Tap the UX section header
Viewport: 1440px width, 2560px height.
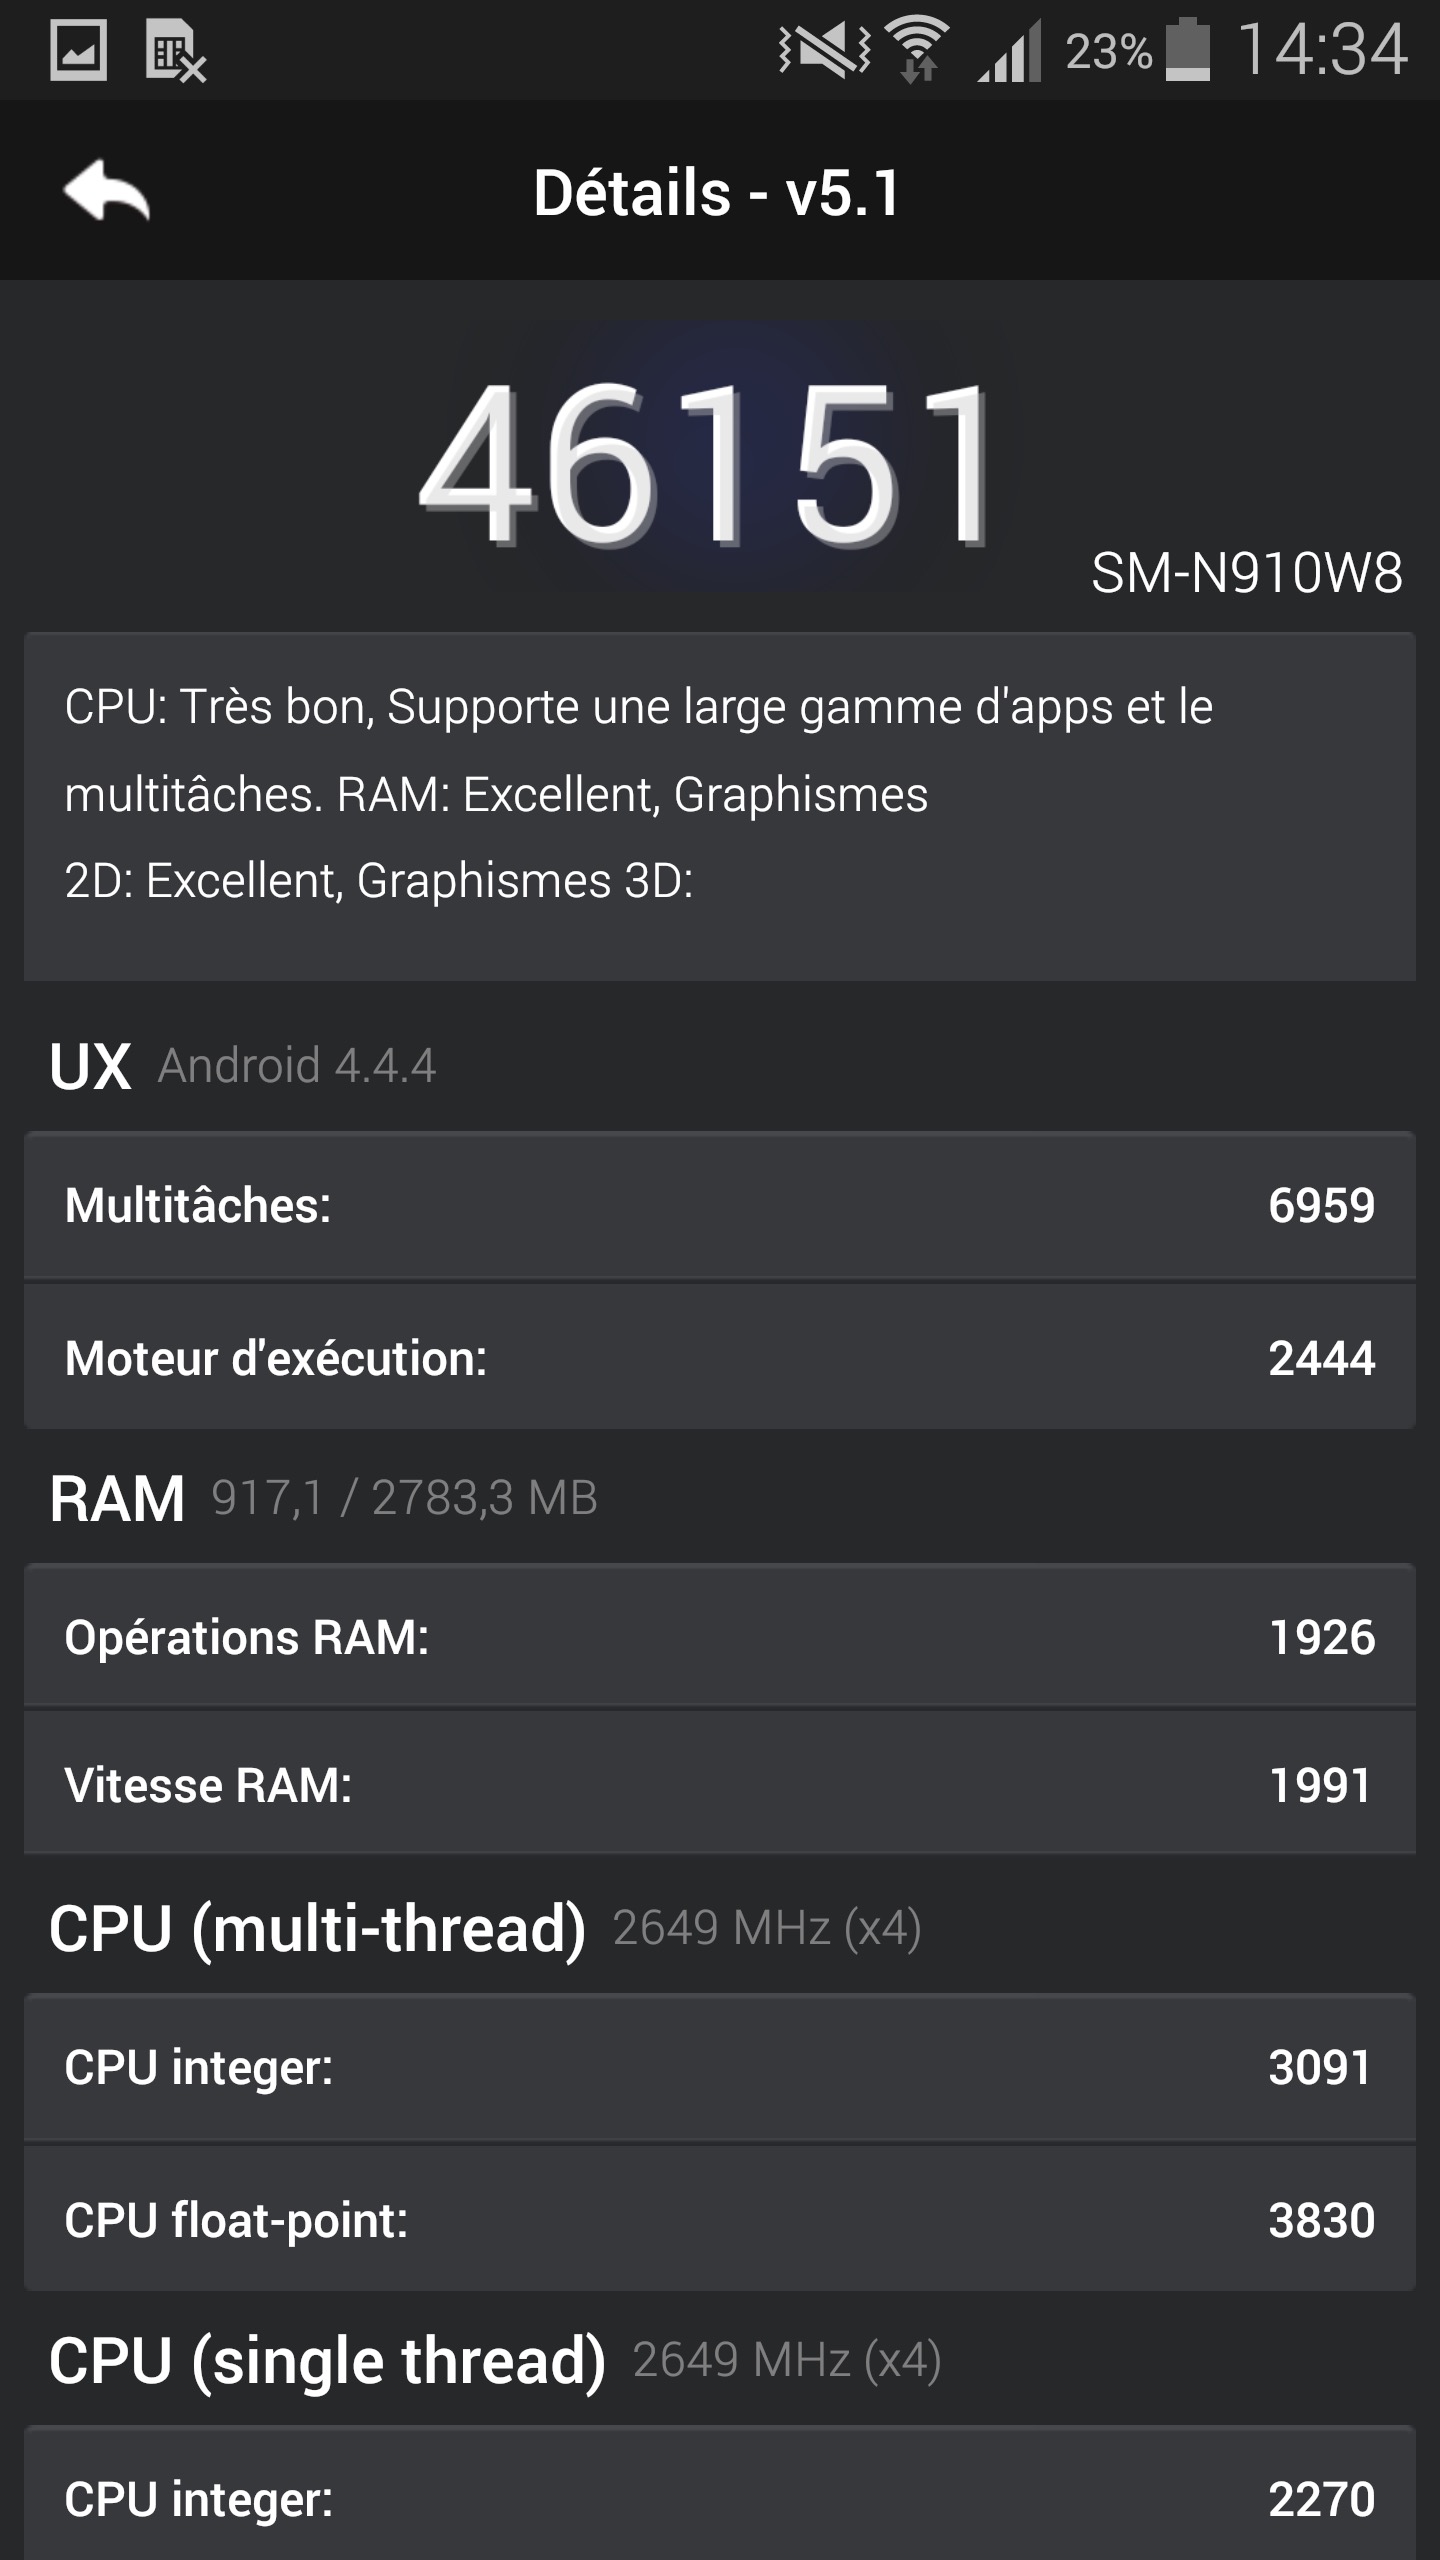[x=90, y=1066]
